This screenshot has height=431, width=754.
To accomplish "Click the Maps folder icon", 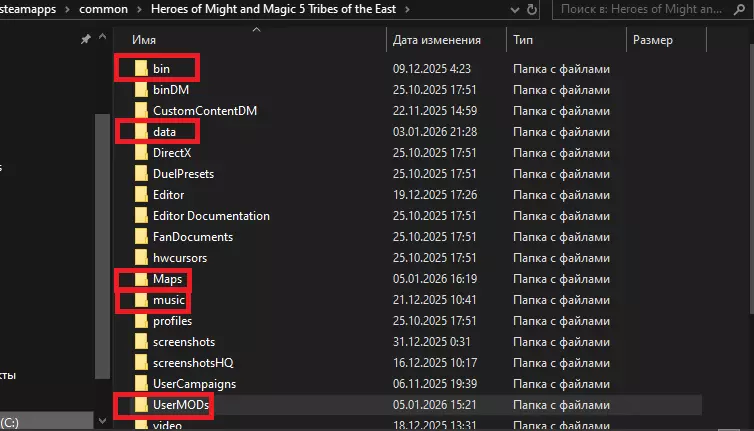I will [x=140, y=279].
